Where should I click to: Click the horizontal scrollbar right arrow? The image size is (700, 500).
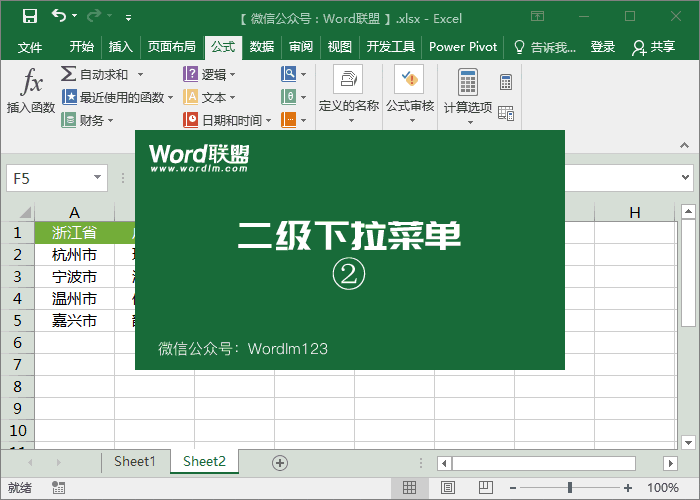[x=670, y=463]
